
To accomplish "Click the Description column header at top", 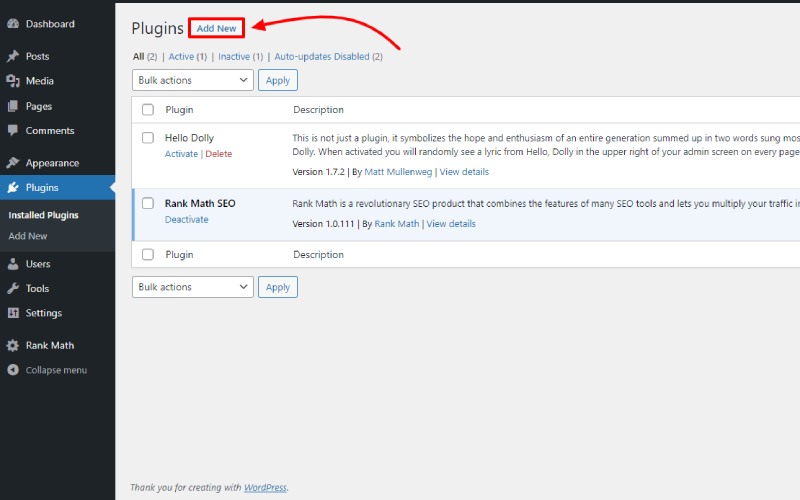I will tap(318, 110).
